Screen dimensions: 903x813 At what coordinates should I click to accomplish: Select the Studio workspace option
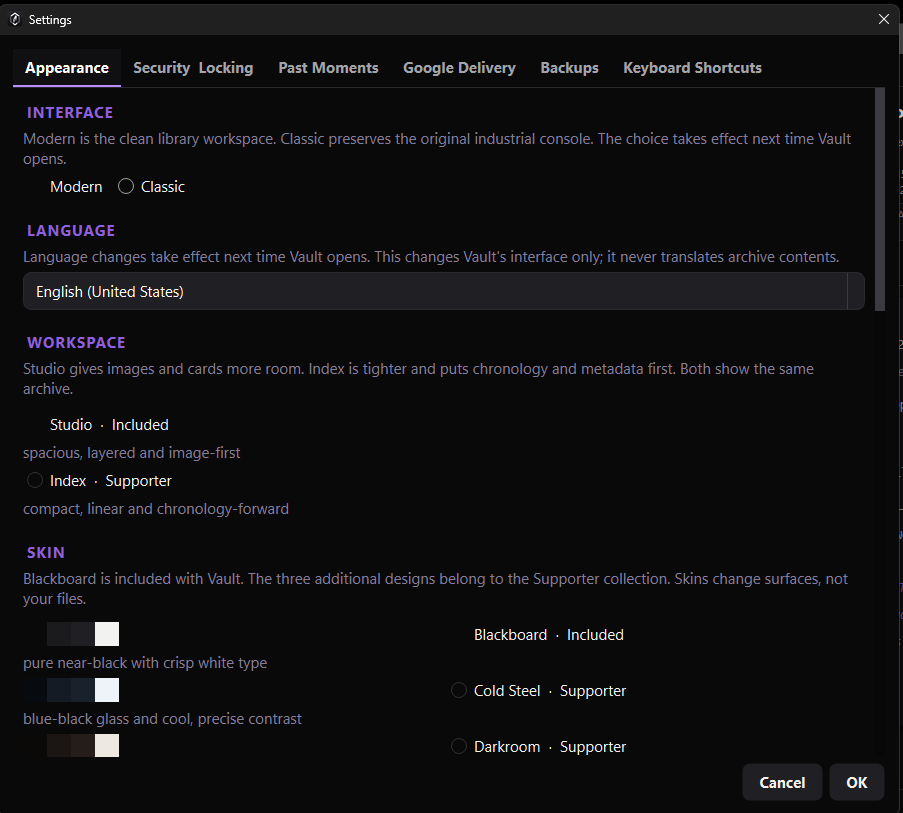pos(98,425)
